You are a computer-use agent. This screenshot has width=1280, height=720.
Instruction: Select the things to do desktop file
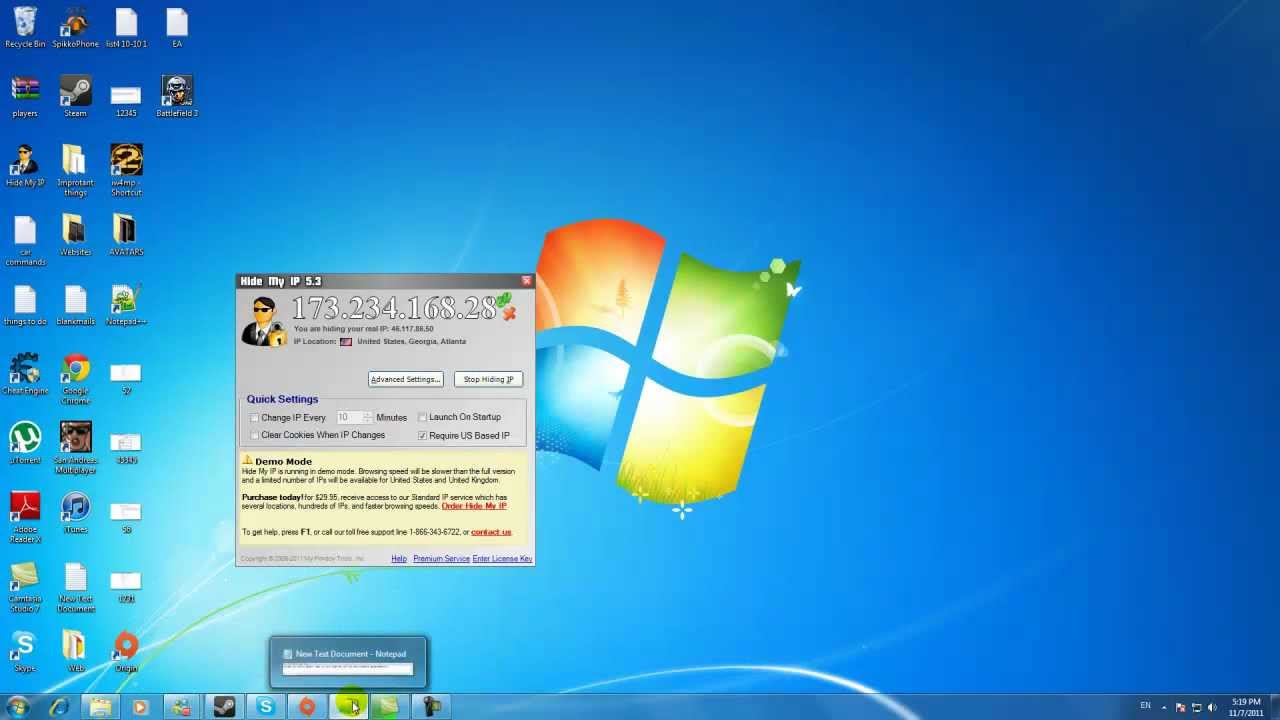25,303
